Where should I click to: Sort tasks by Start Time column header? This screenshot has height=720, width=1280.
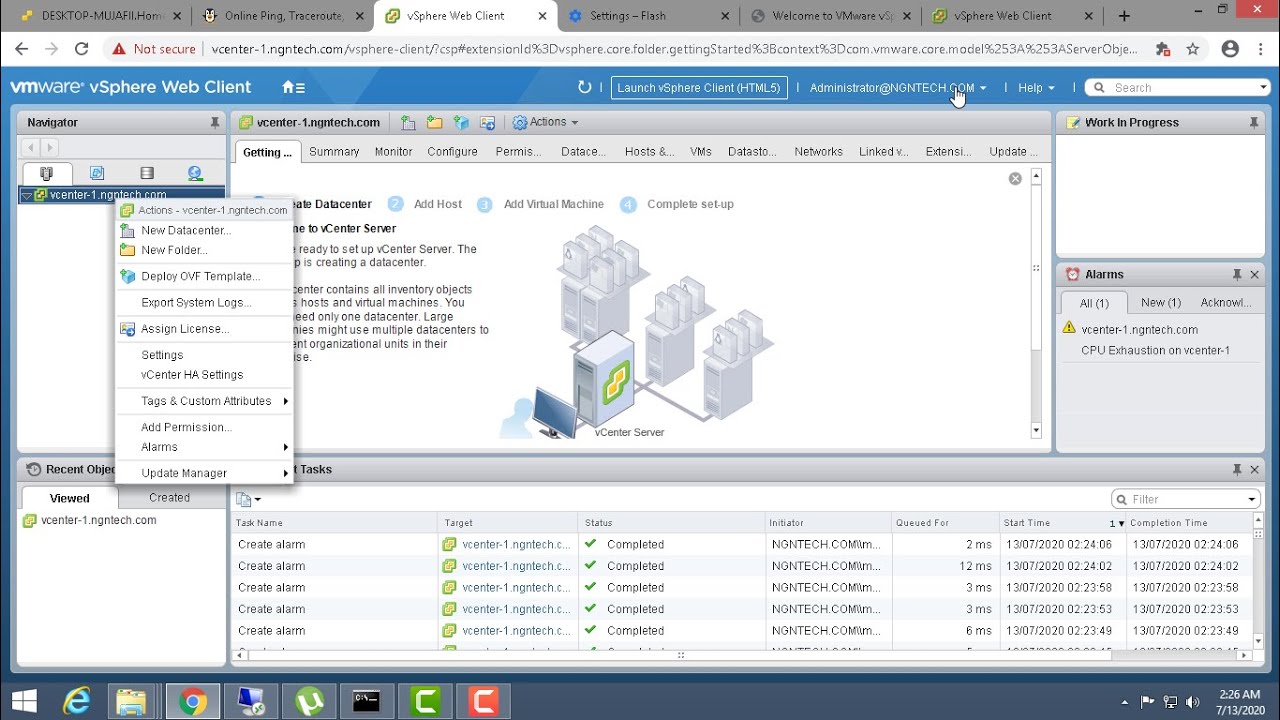coord(1063,523)
